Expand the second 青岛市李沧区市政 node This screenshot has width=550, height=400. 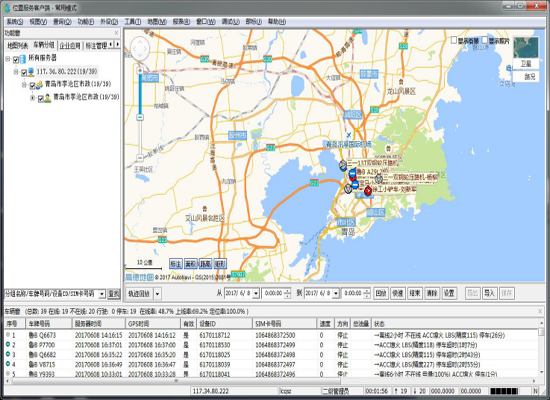[x=32, y=98]
